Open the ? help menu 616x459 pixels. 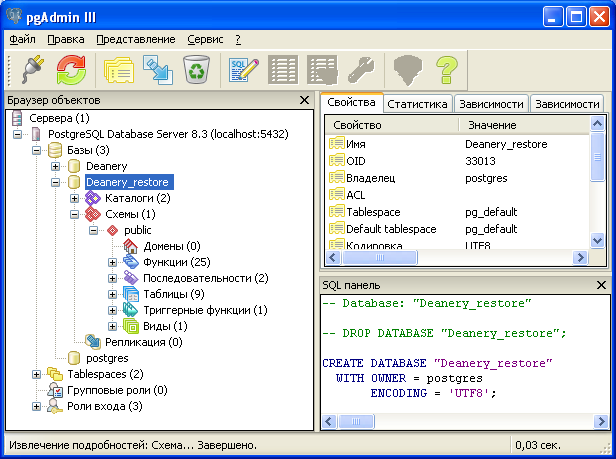click(x=238, y=39)
